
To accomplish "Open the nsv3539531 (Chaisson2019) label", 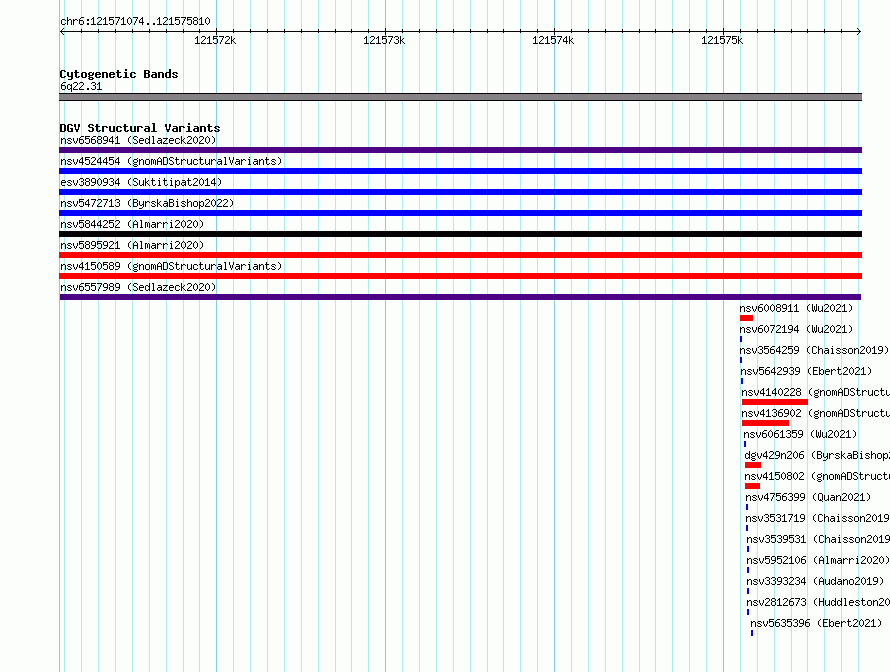I will click(818, 539).
